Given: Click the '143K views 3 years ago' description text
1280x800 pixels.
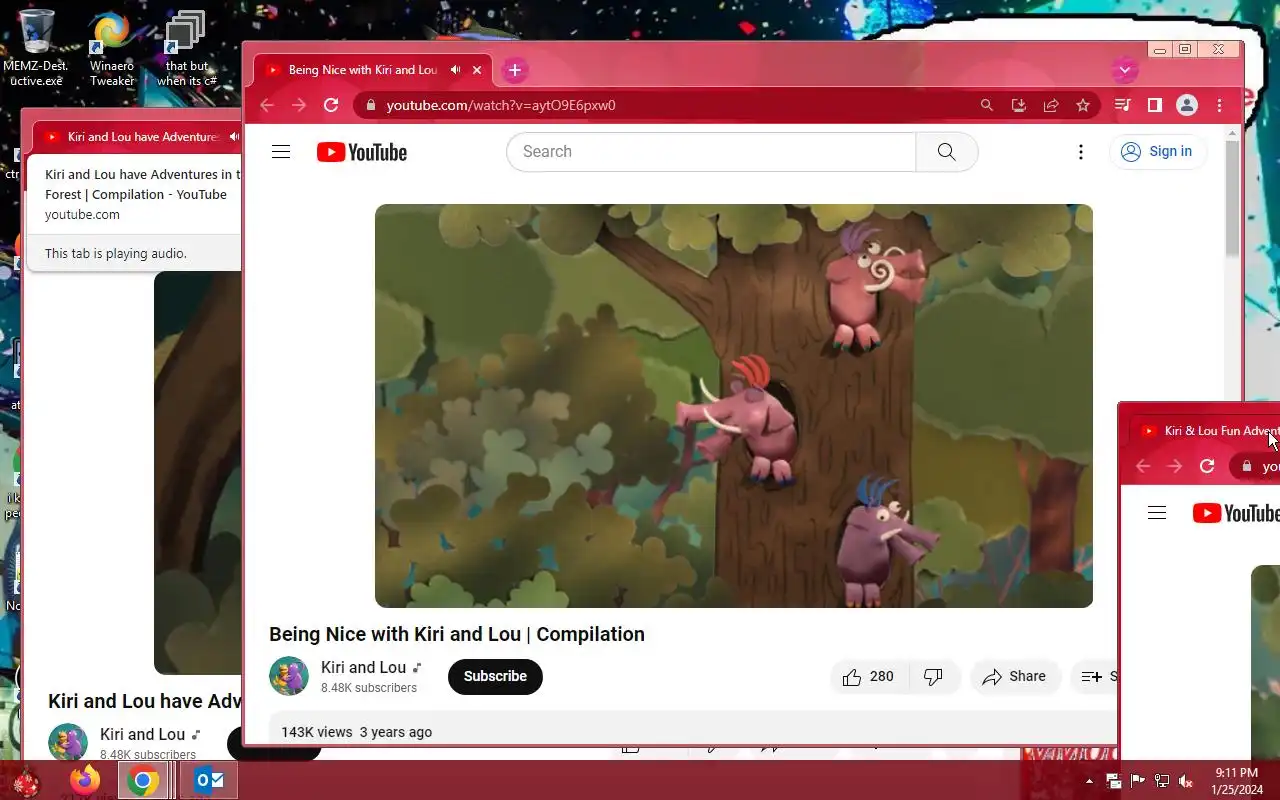Looking at the screenshot, I should coord(357,732).
